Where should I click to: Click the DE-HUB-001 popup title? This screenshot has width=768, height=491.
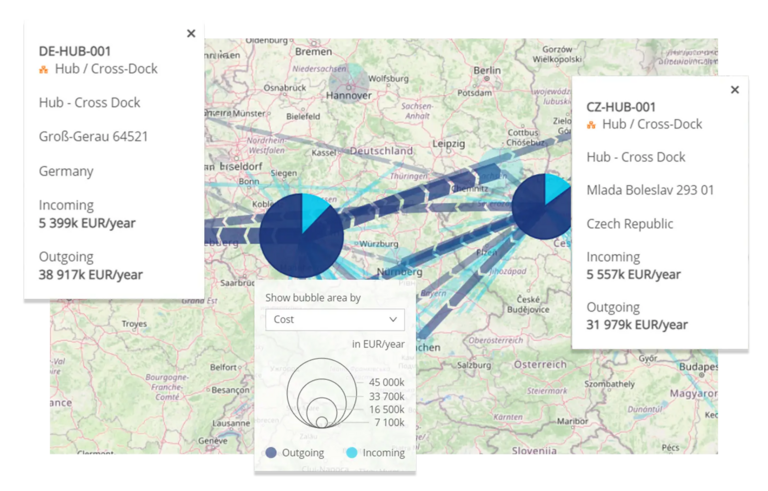pyautogui.click(x=75, y=51)
